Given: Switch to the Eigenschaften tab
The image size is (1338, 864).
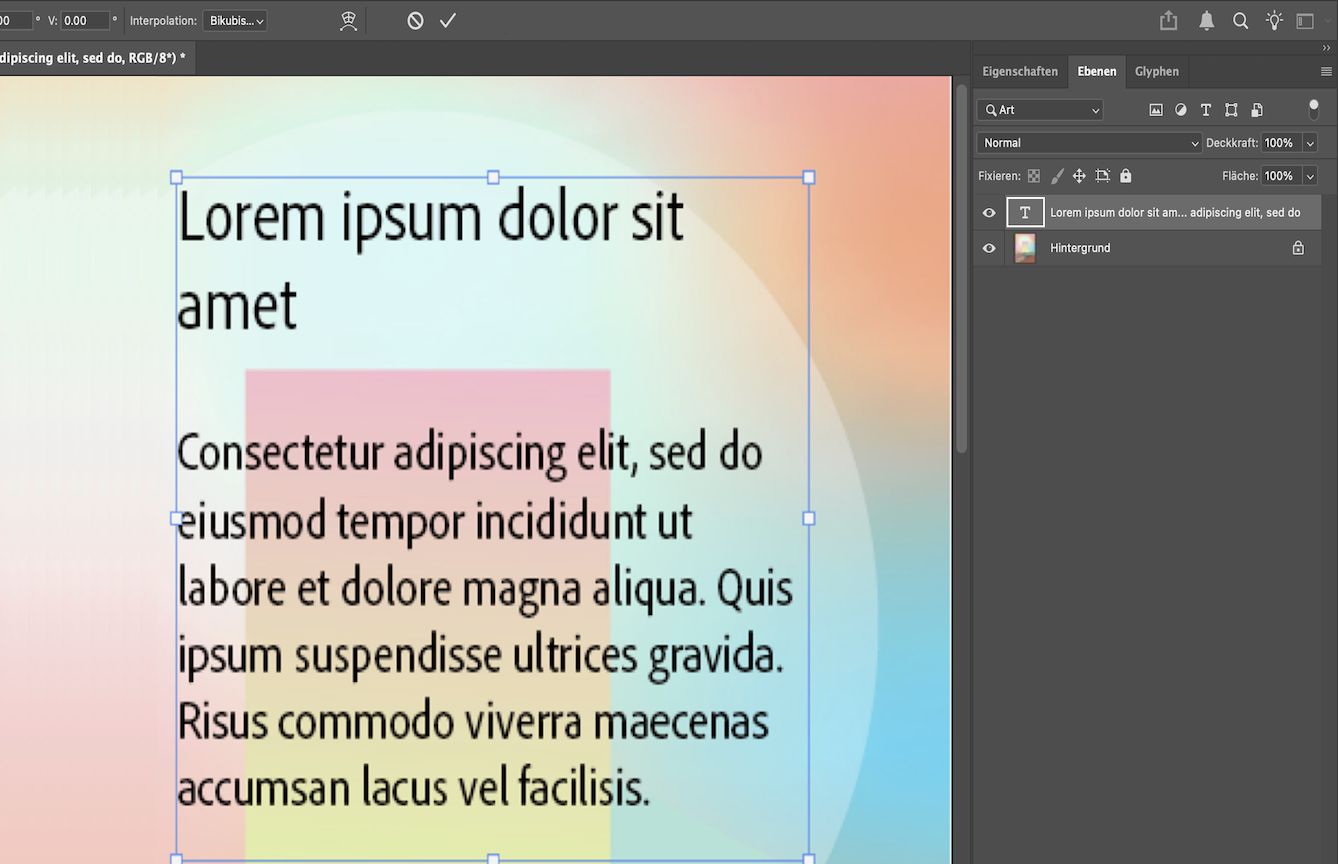Looking at the screenshot, I should [x=1020, y=71].
